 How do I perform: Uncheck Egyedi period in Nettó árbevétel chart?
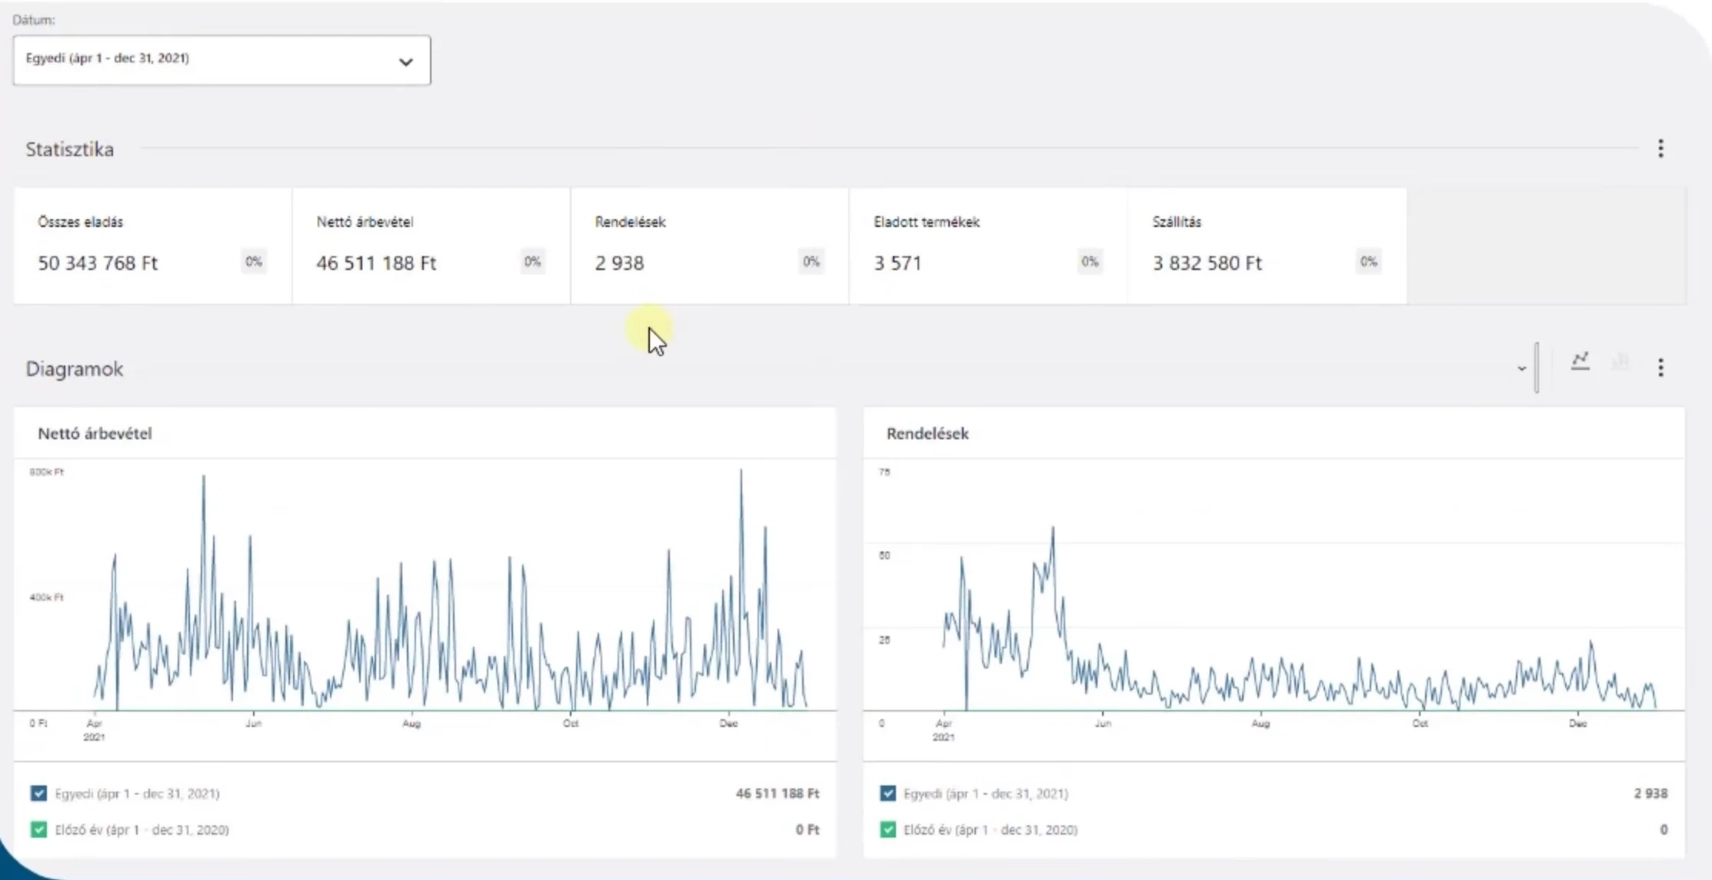click(x=39, y=793)
